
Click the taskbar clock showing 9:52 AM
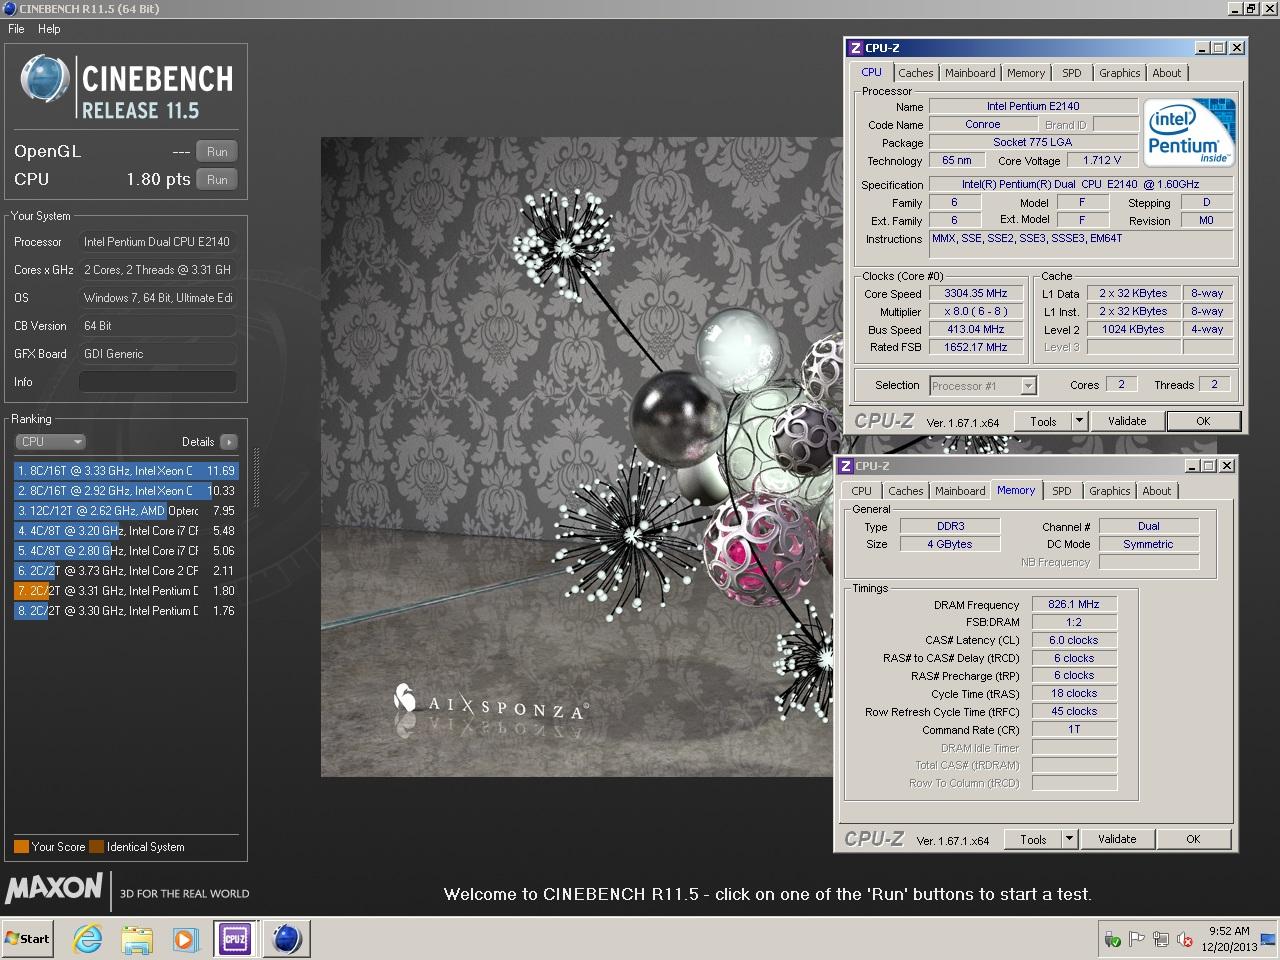point(1229,939)
